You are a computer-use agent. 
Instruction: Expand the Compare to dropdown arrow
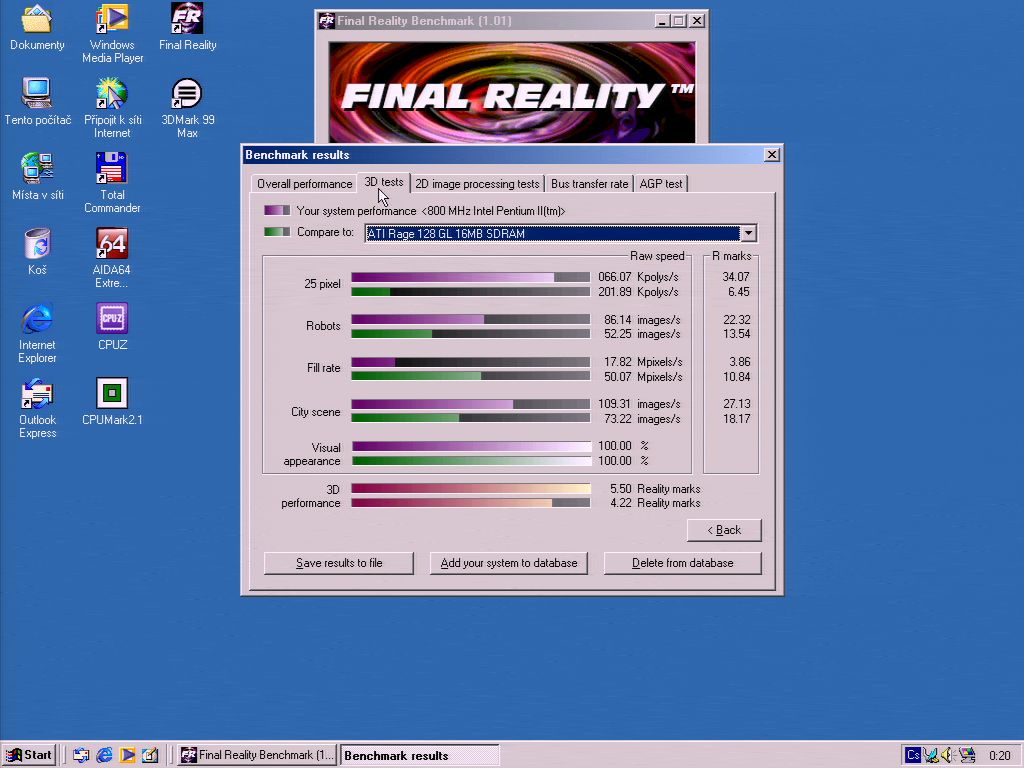pyautogui.click(x=748, y=233)
